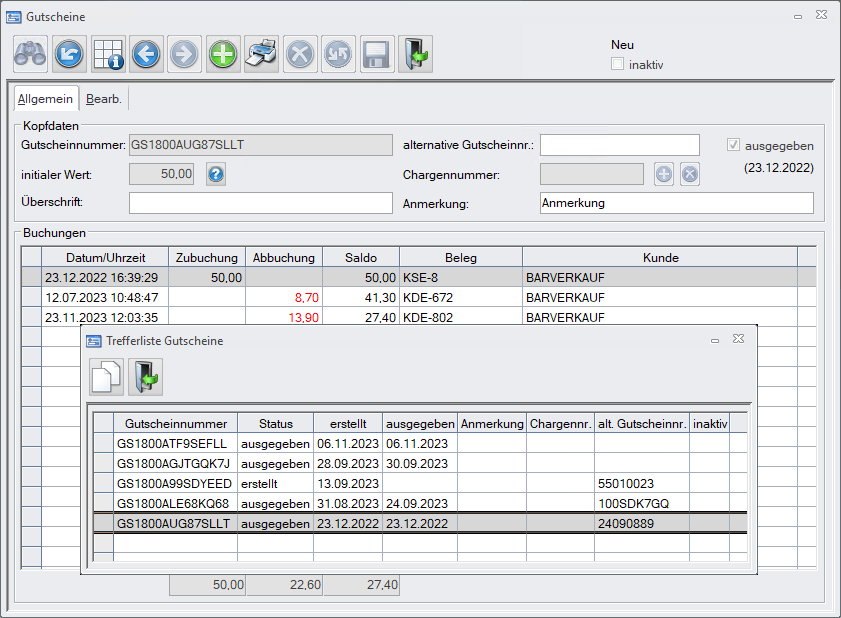Viewport: 841px width, 618px height.
Task: Click the blue undo arrow icon
Action: pyautogui.click(x=69, y=54)
